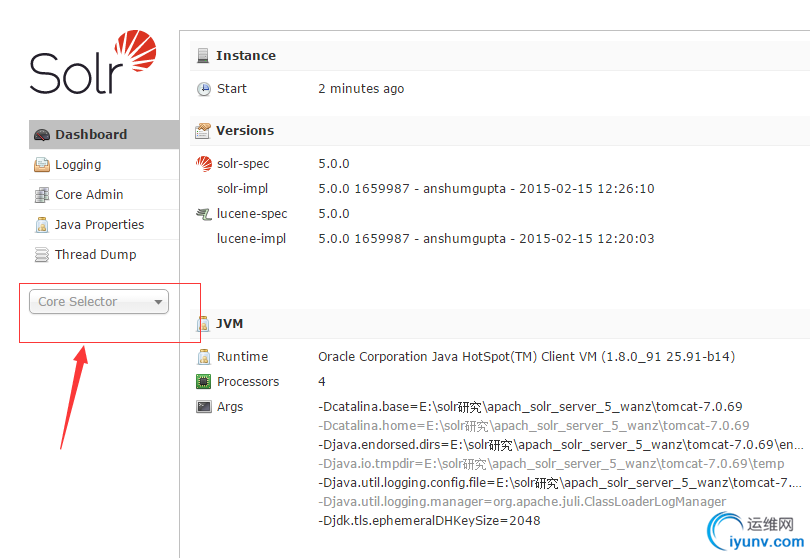The height and width of the screenshot is (558, 810).
Task: Click the Java Properties jar icon
Action: [x=42, y=225]
